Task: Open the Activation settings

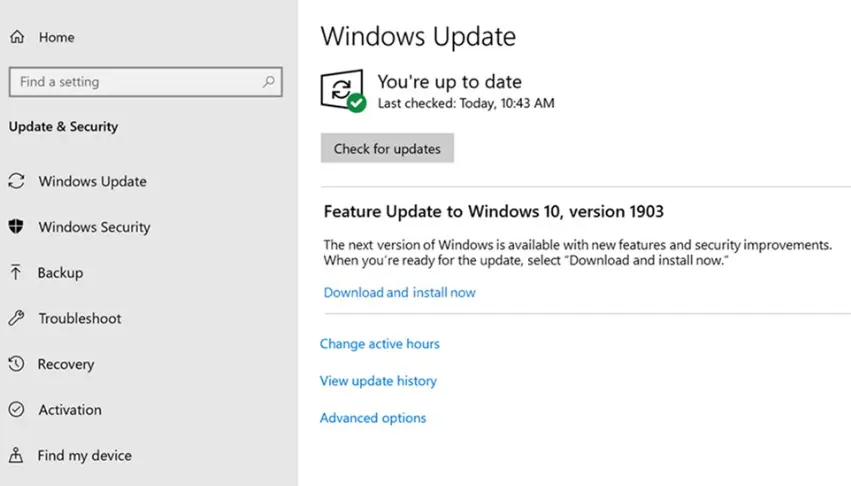Action: click(70, 409)
